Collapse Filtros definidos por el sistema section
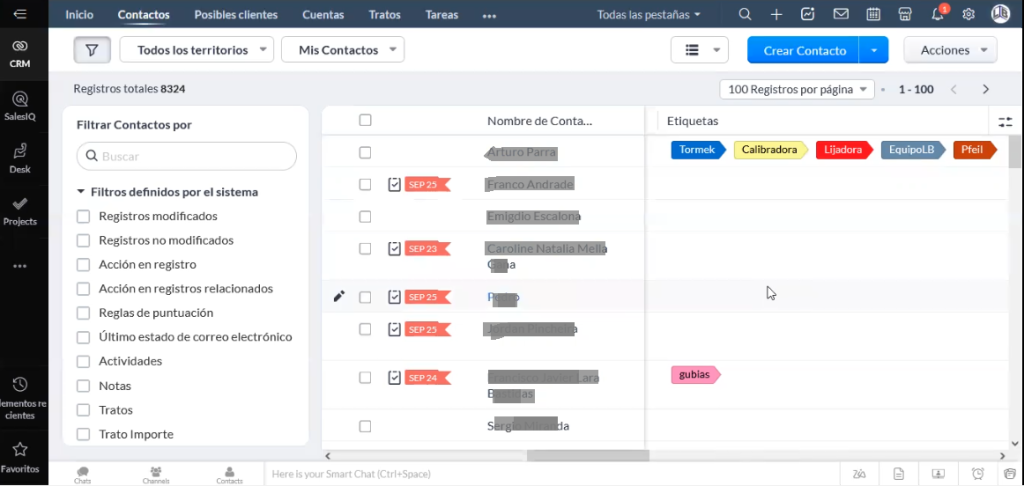The image size is (1024, 486). point(81,192)
